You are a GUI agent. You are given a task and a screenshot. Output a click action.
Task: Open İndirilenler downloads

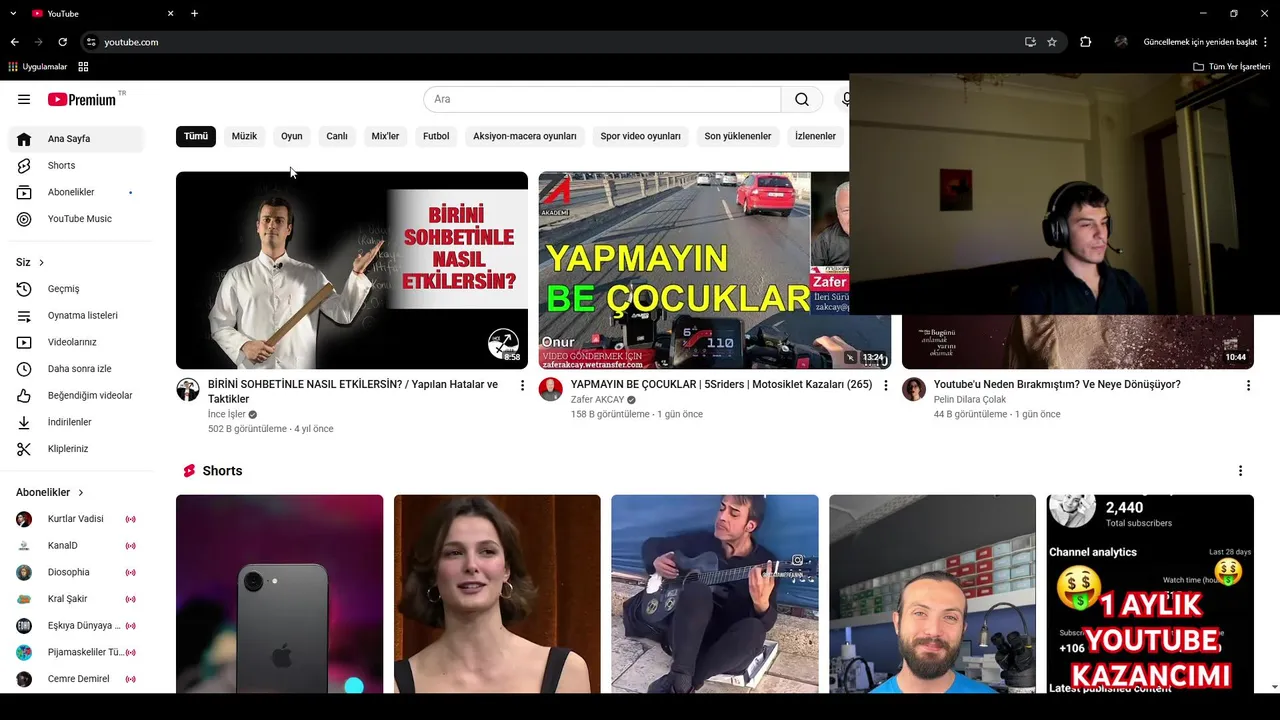click(76, 422)
